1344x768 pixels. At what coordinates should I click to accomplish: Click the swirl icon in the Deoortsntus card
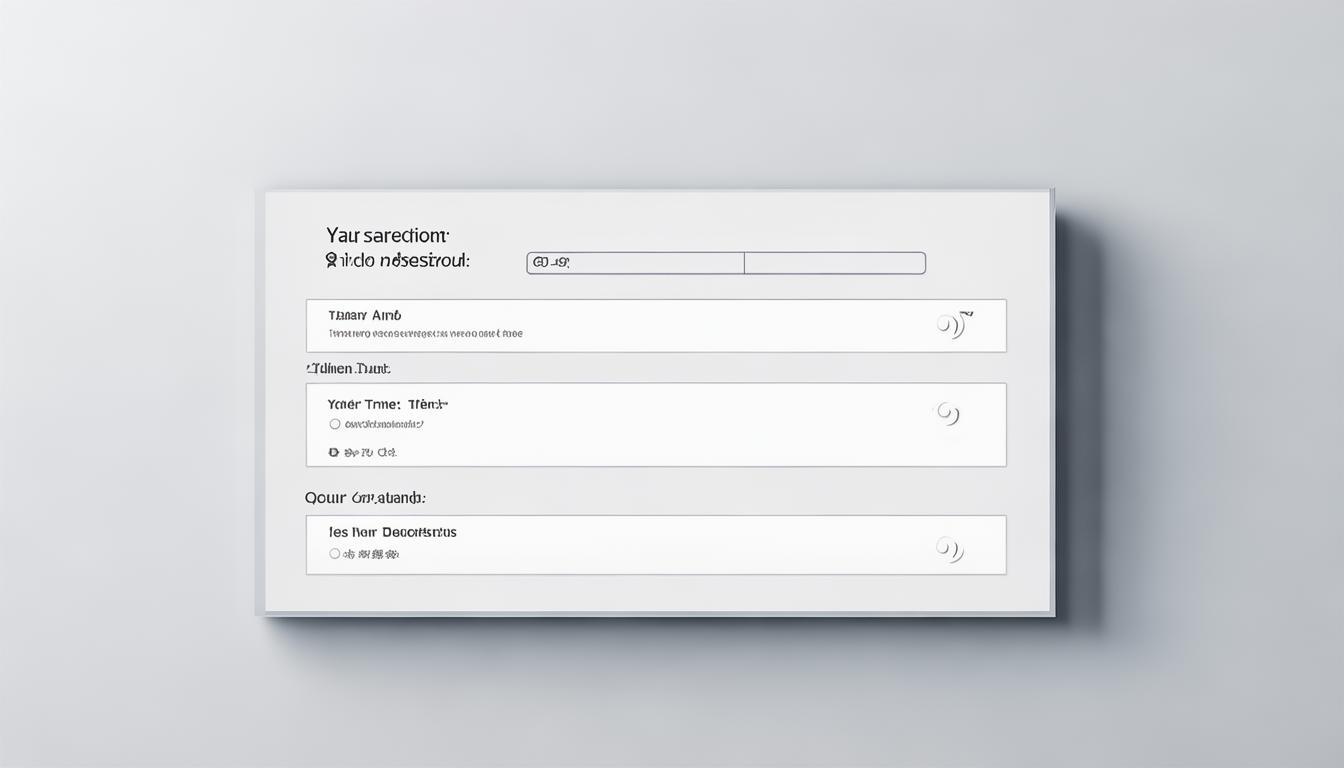tap(949, 548)
